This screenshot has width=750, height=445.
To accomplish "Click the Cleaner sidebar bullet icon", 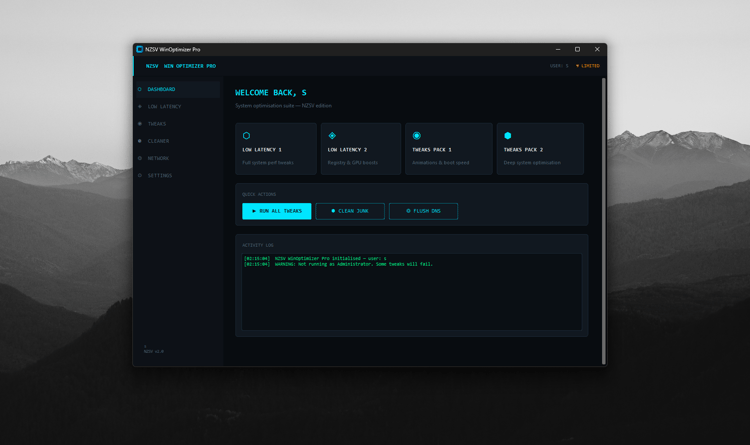I will coord(140,141).
